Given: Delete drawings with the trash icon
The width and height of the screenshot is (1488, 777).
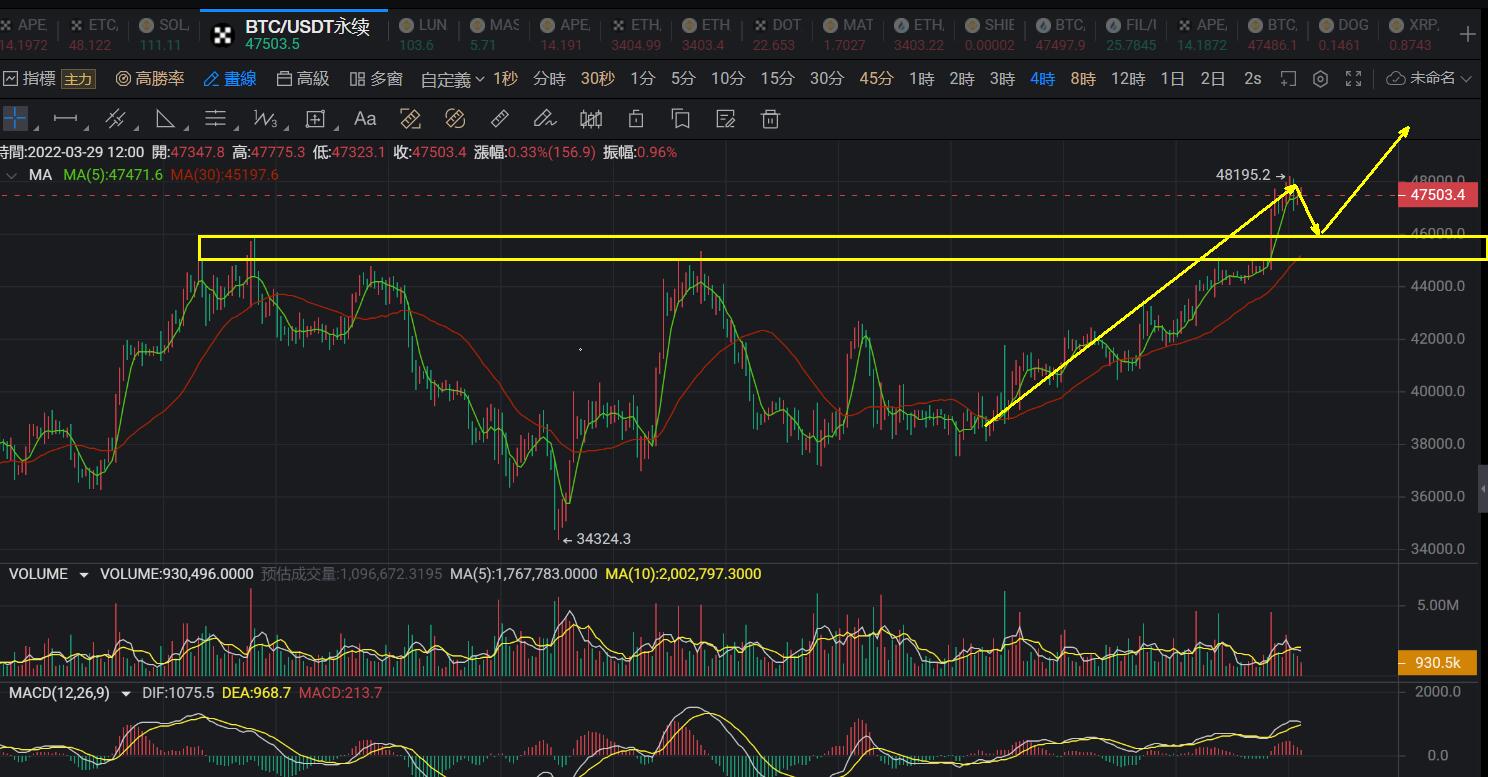Looking at the screenshot, I should coord(770,119).
